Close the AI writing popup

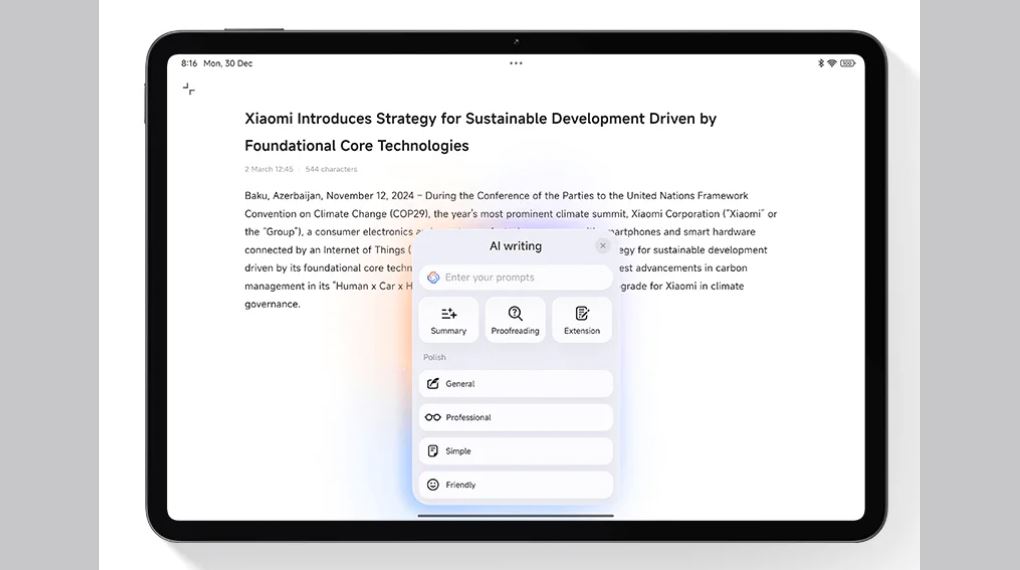pos(603,246)
